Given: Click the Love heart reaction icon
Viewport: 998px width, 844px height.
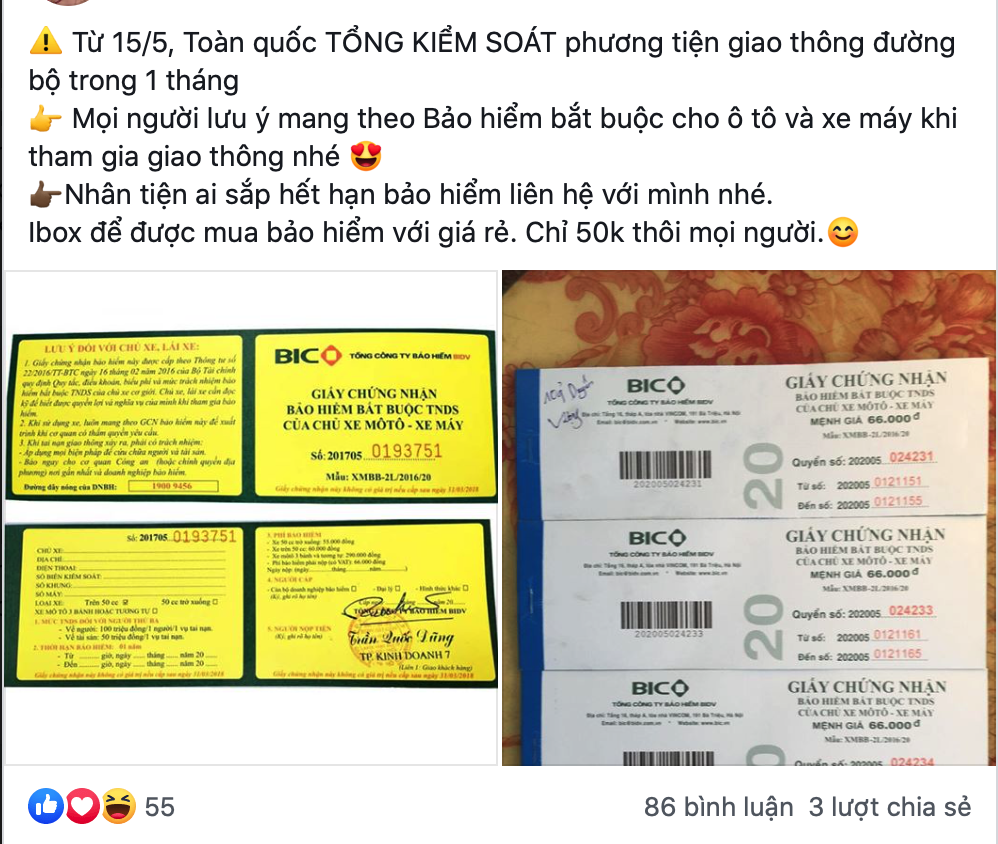Looking at the screenshot, I should coord(82,806).
